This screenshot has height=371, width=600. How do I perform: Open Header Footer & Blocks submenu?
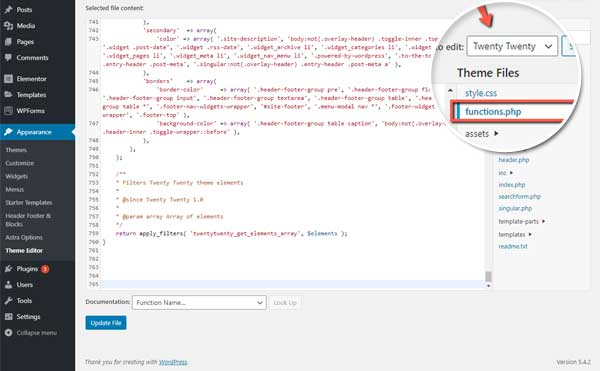point(28,220)
